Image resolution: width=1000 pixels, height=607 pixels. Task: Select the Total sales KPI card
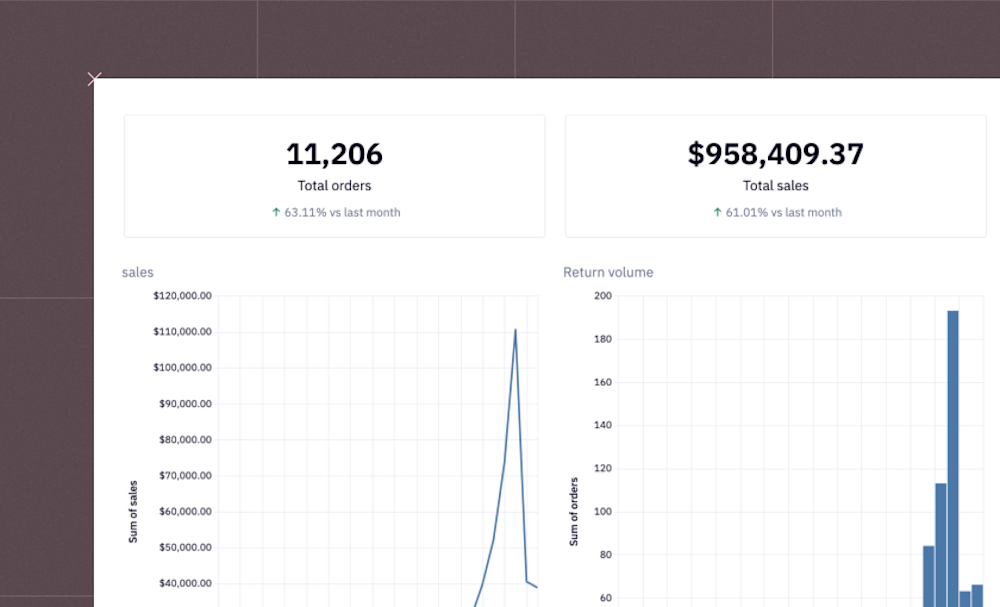point(776,176)
